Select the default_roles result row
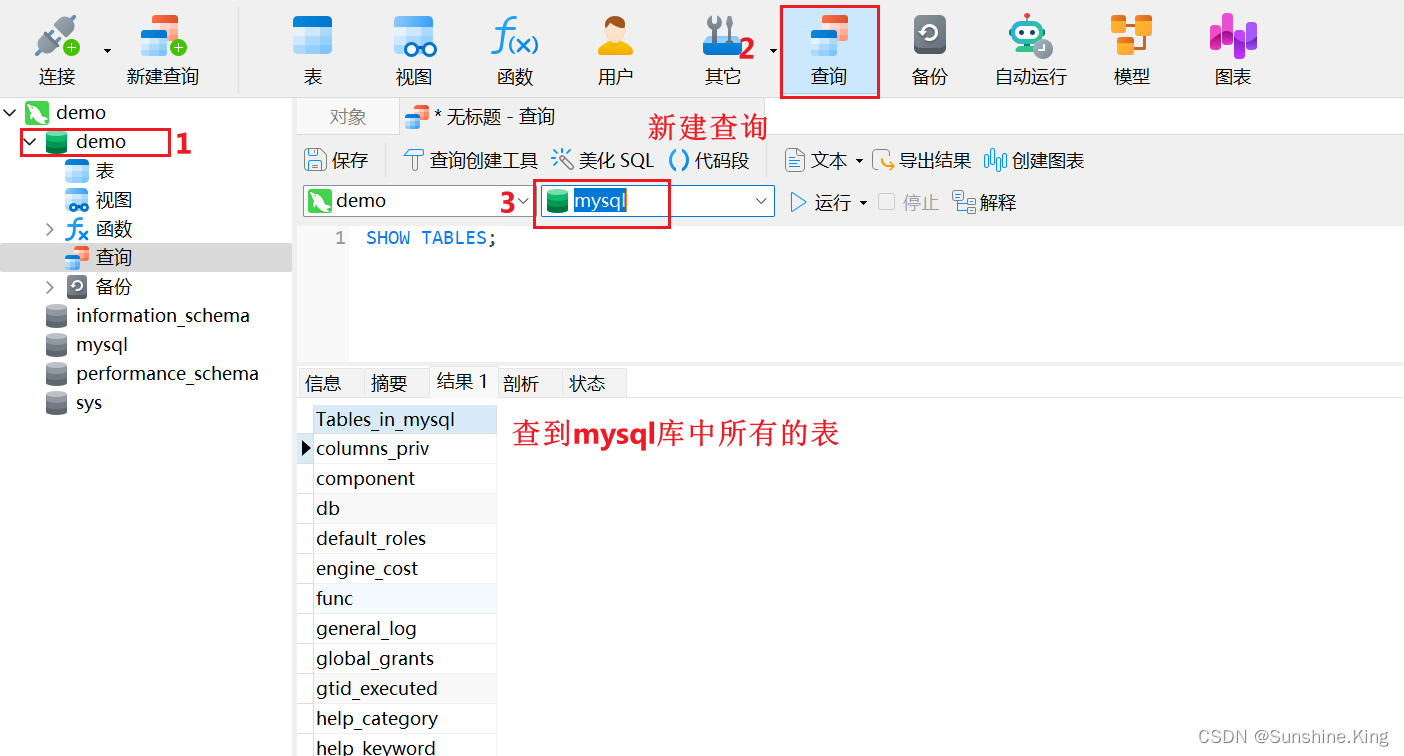 pyautogui.click(x=405, y=539)
